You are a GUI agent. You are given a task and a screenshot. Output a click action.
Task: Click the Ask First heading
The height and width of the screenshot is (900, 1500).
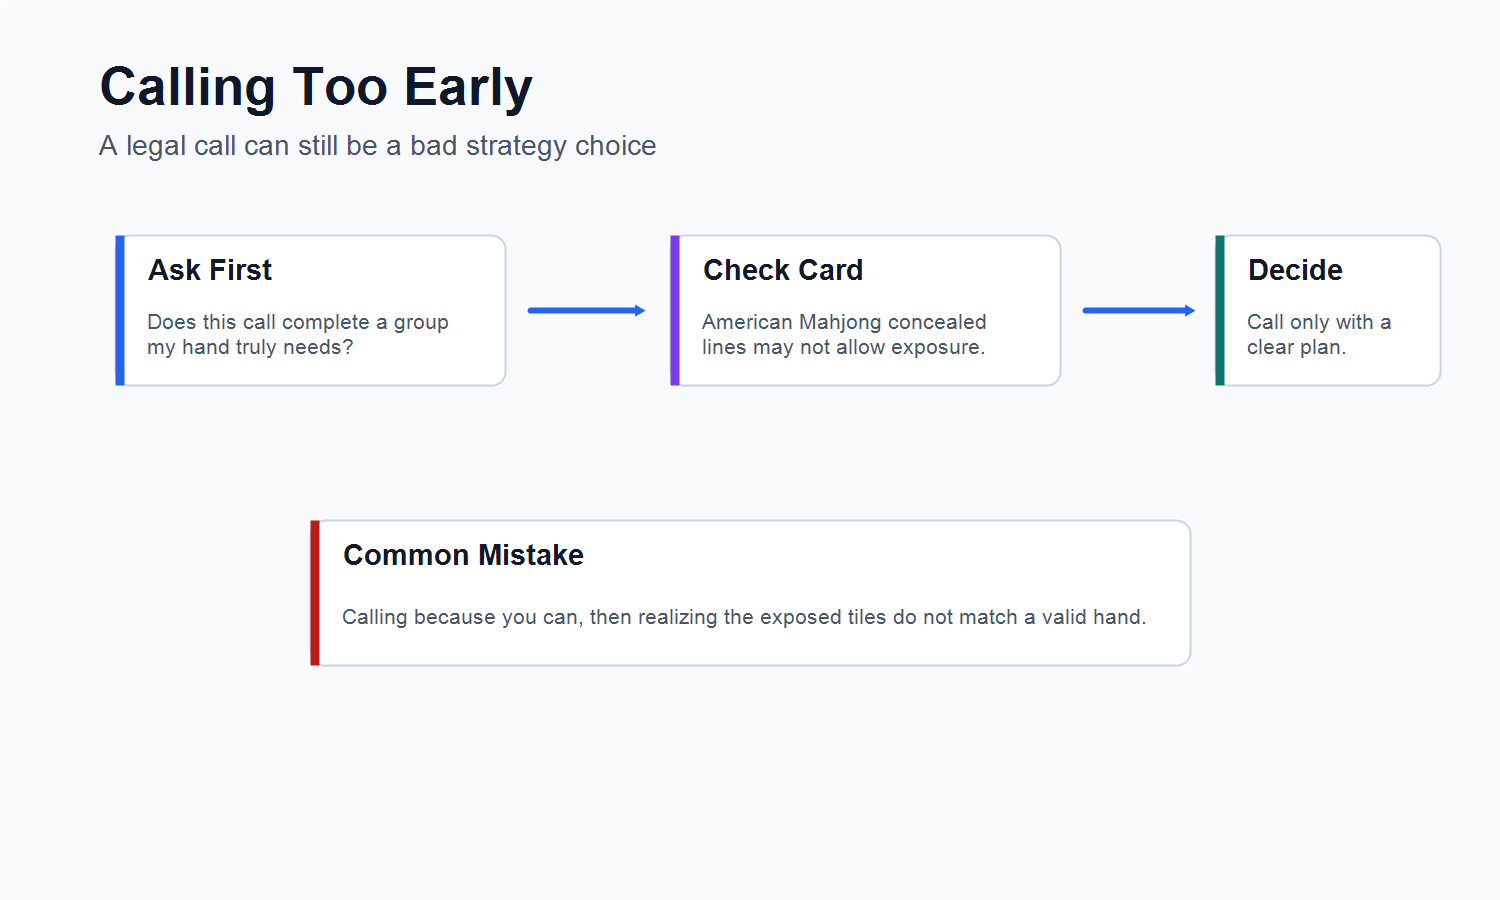210,270
